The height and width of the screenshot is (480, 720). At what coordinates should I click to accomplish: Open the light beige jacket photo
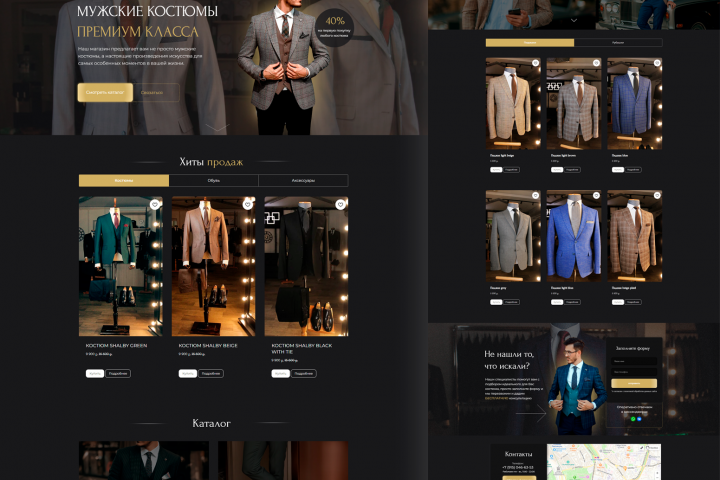513,103
